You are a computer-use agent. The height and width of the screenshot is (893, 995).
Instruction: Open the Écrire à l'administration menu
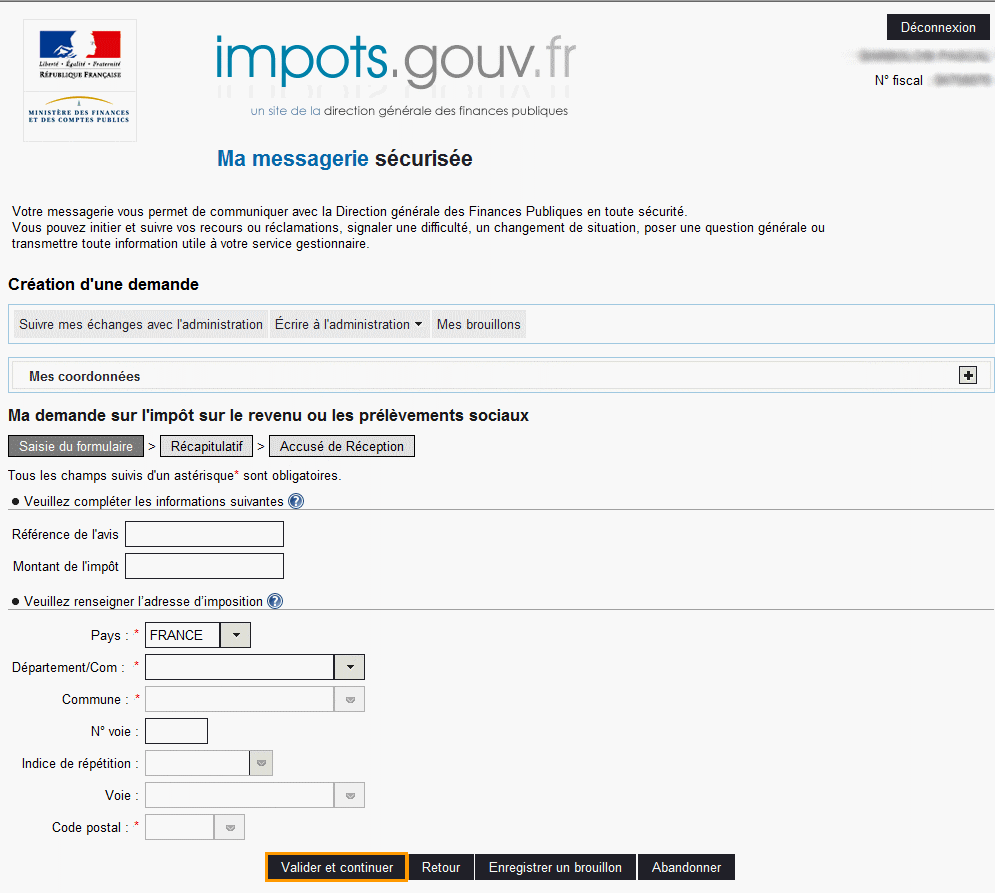point(349,324)
